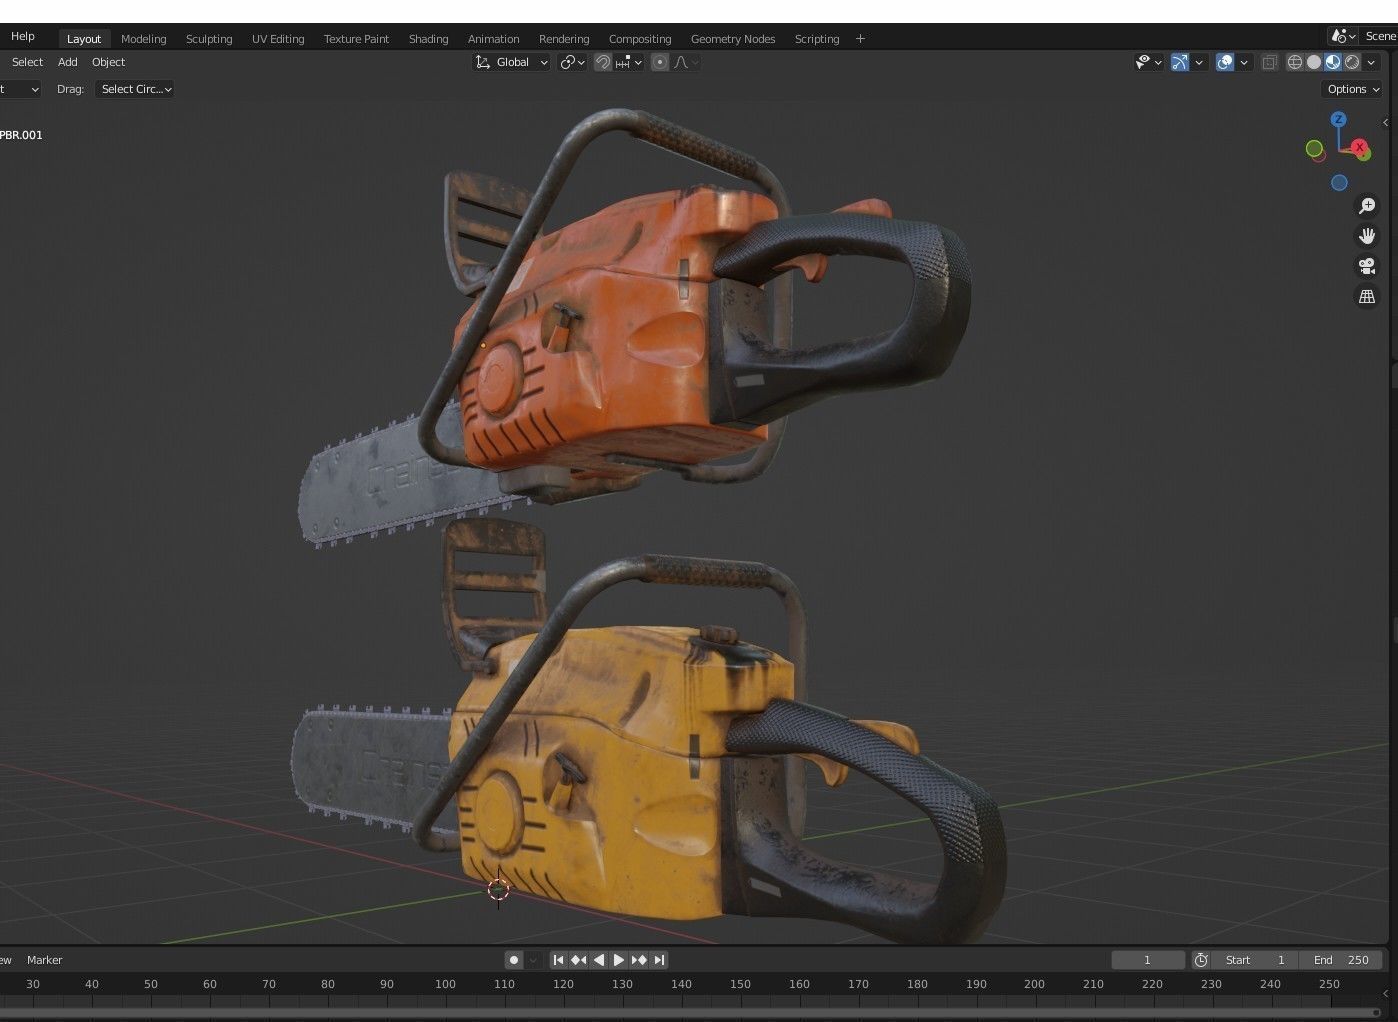Viewport: 1398px width, 1022px height.
Task: Click the green Y axis on gizmo
Action: click(x=1314, y=148)
